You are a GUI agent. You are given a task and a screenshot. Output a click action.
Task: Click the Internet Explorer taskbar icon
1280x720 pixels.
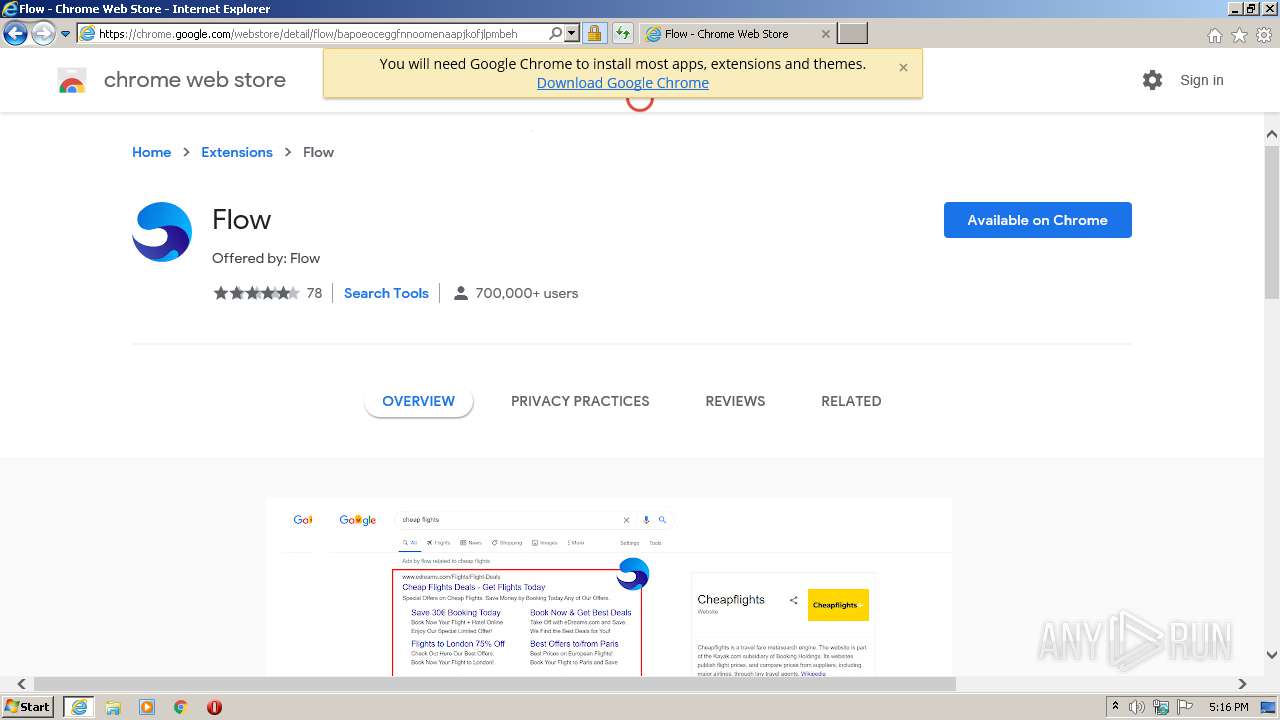(78, 707)
